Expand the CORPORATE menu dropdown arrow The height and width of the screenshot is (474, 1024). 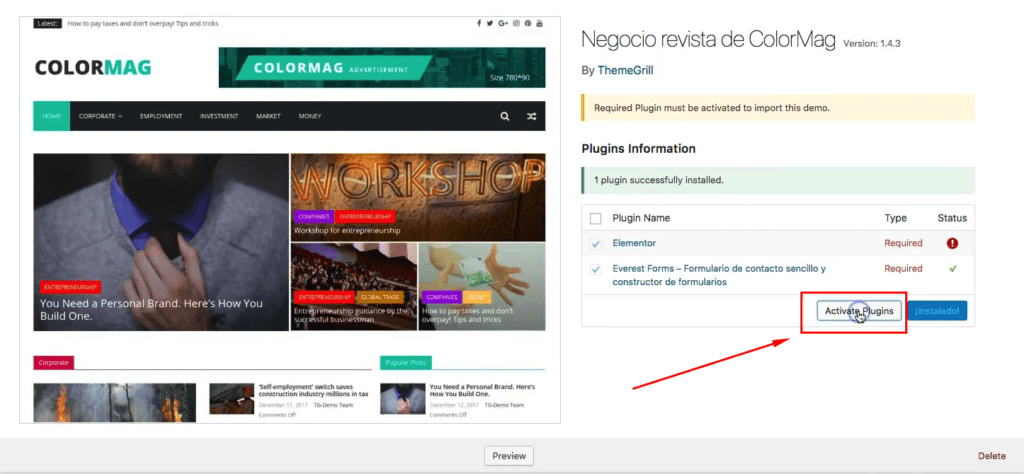120,116
